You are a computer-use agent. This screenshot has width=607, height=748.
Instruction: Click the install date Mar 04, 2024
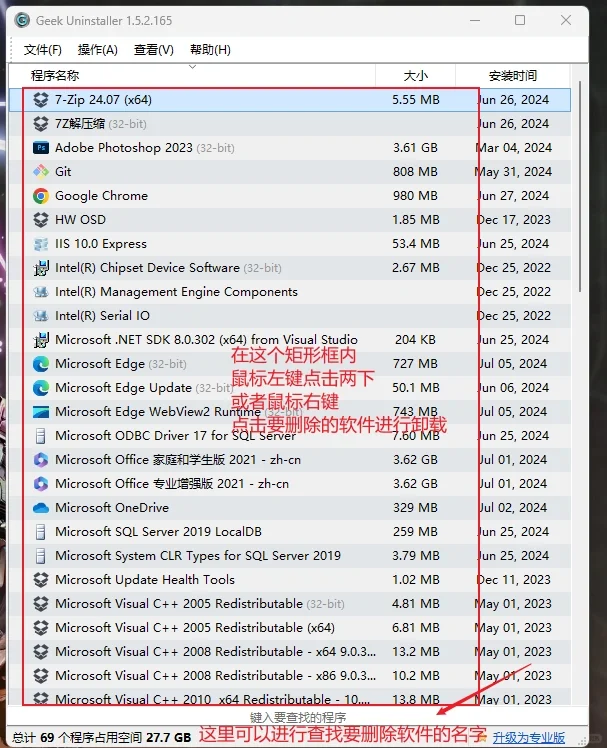tap(513, 148)
